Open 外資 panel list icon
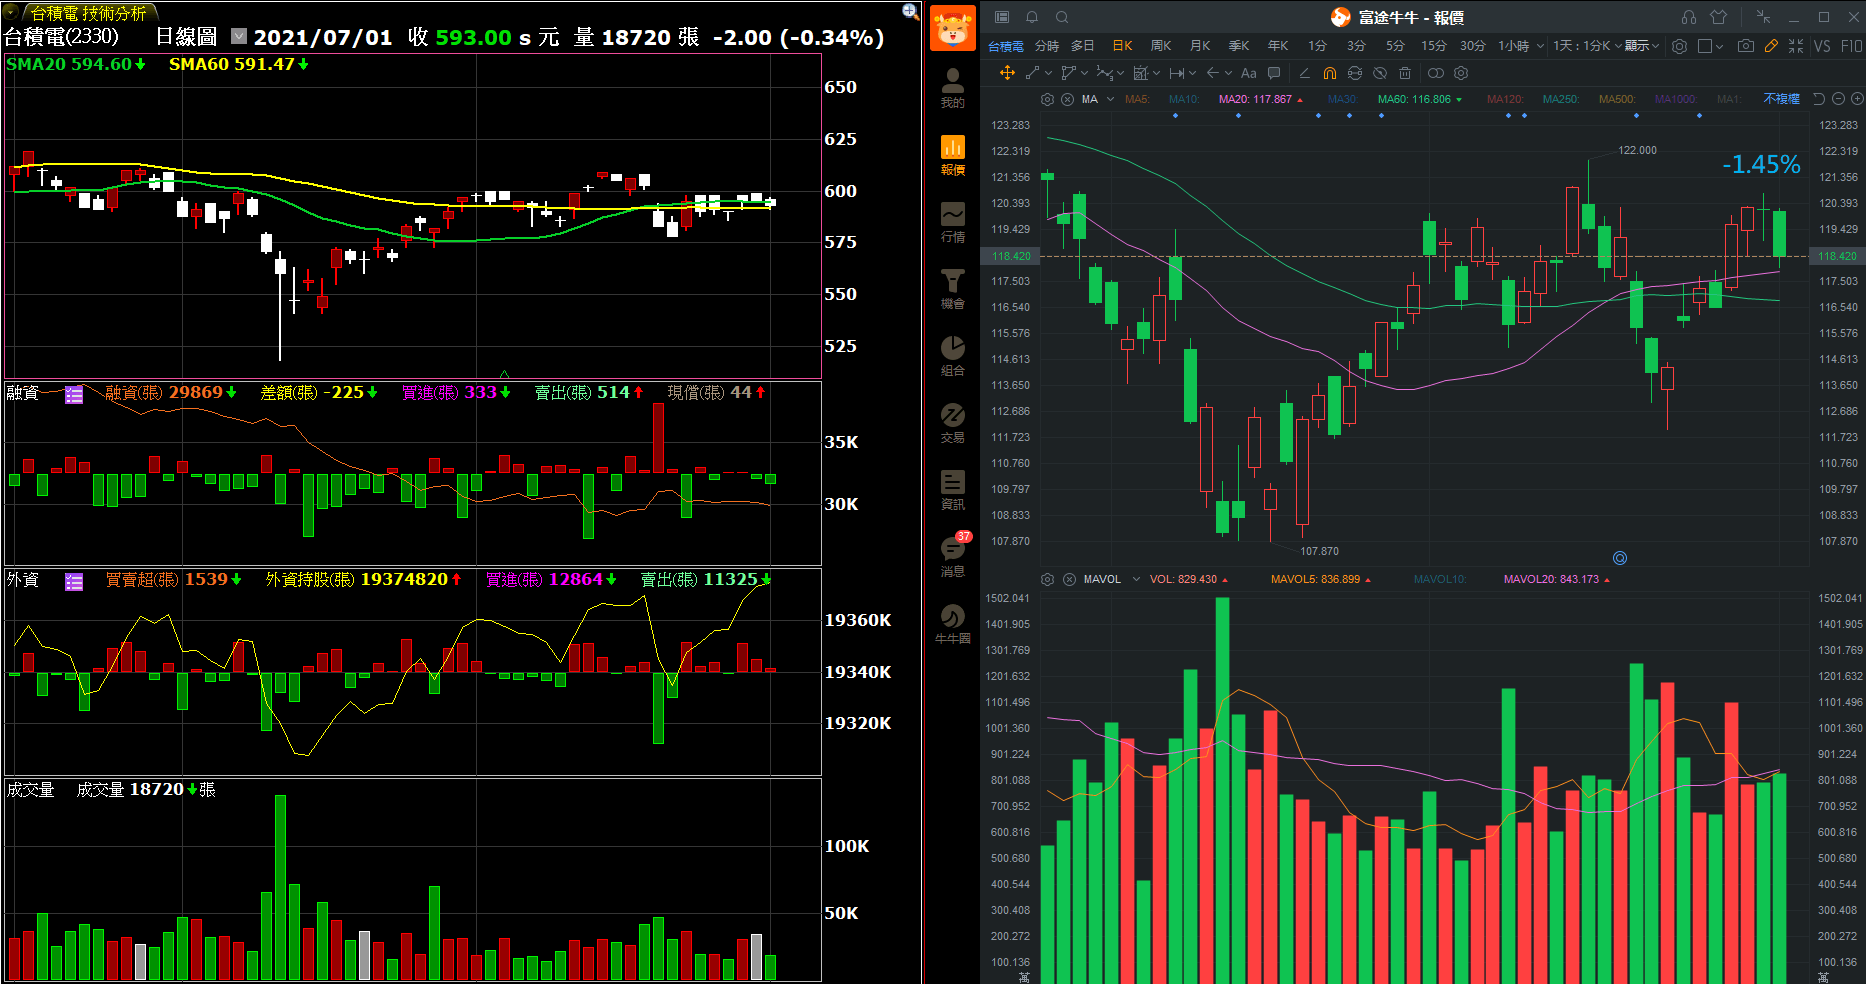Viewport: 1866px width, 984px height. pos(74,581)
